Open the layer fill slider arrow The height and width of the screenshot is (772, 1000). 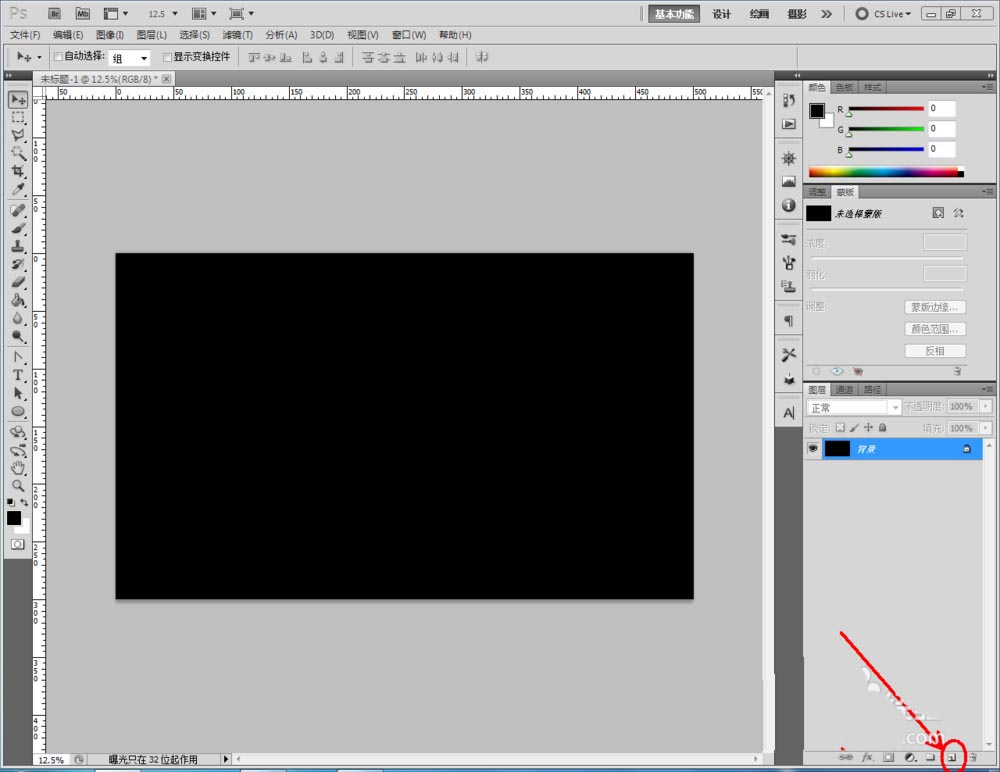click(x=986, y=428)
